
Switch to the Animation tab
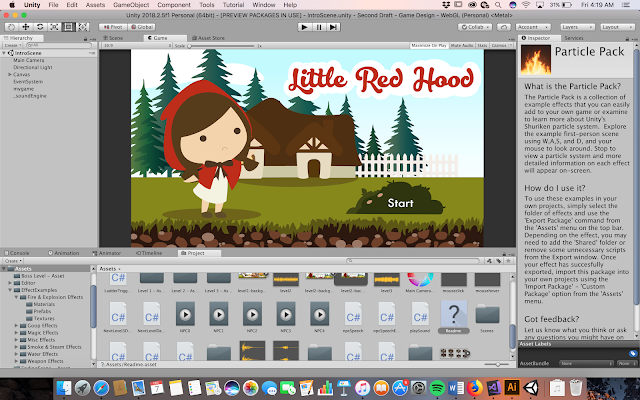click(64, 253)
